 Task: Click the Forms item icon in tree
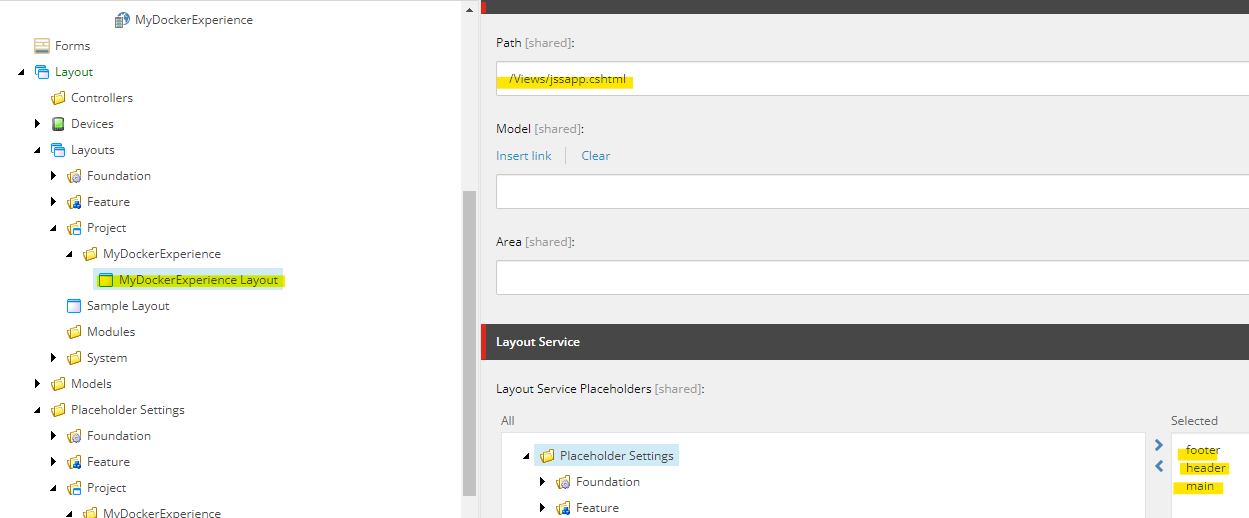click(x=41, y=46)
